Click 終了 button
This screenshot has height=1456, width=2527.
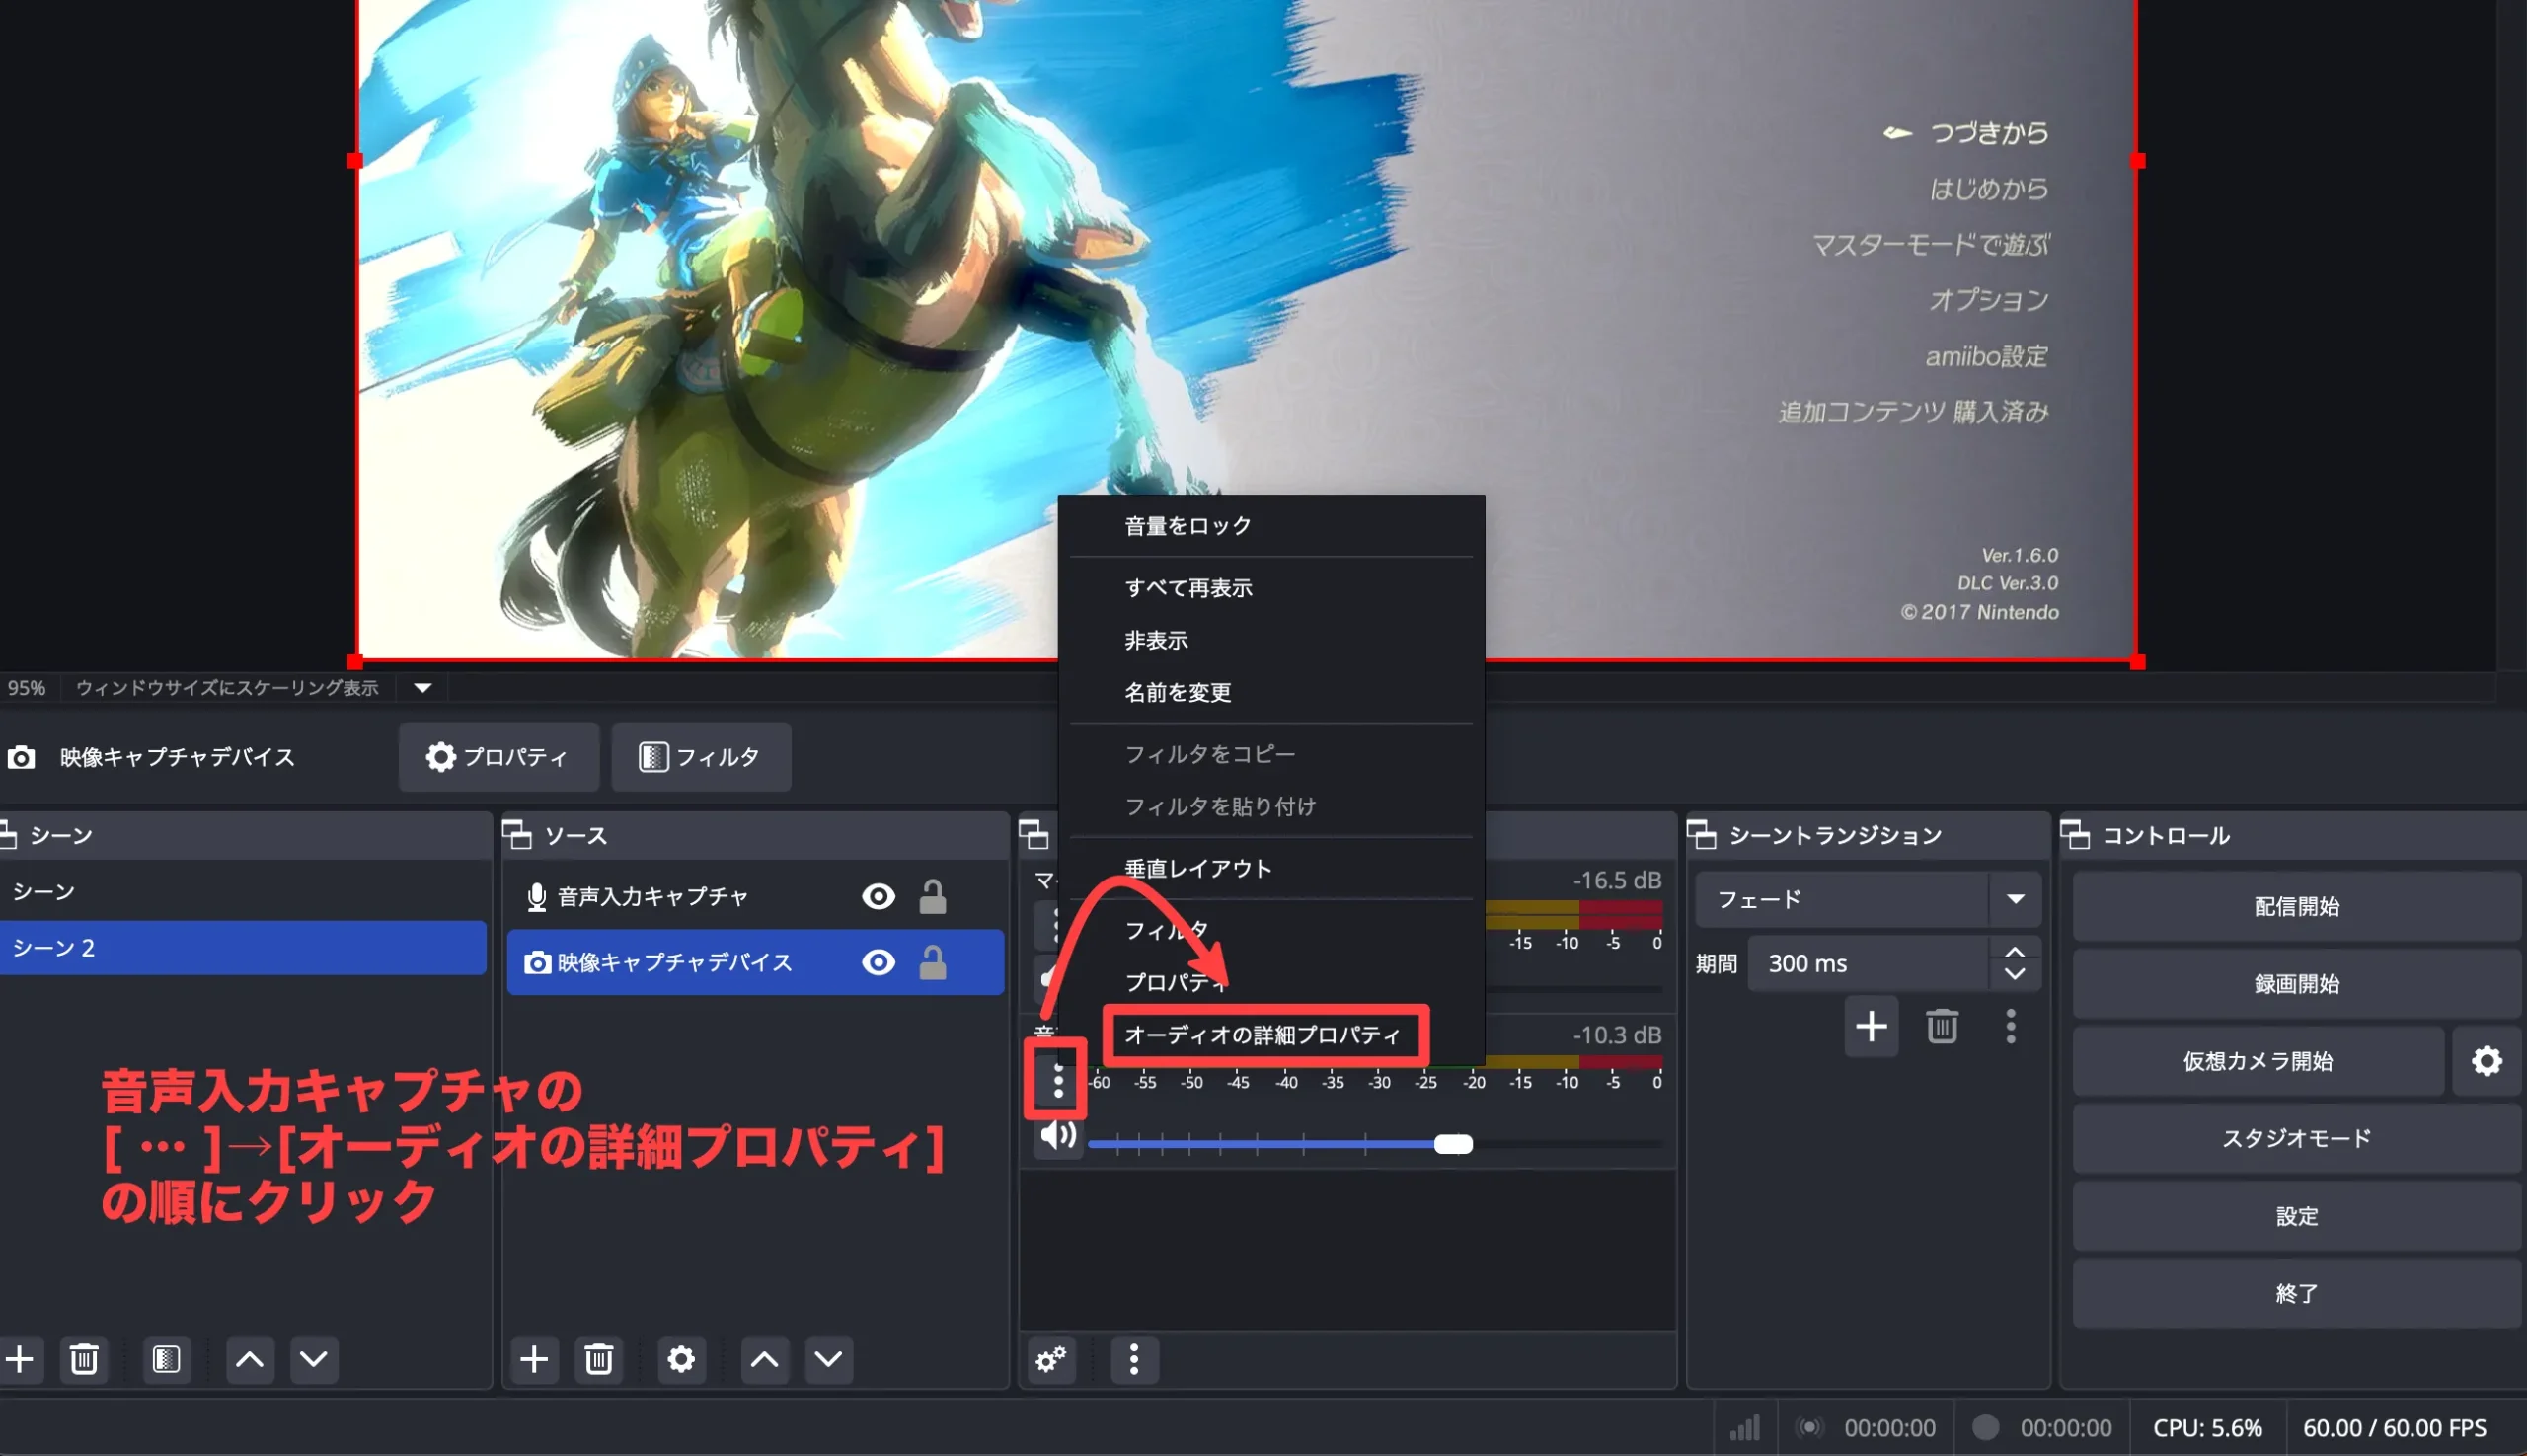pyautogui.click(x=2296, y=1293)
